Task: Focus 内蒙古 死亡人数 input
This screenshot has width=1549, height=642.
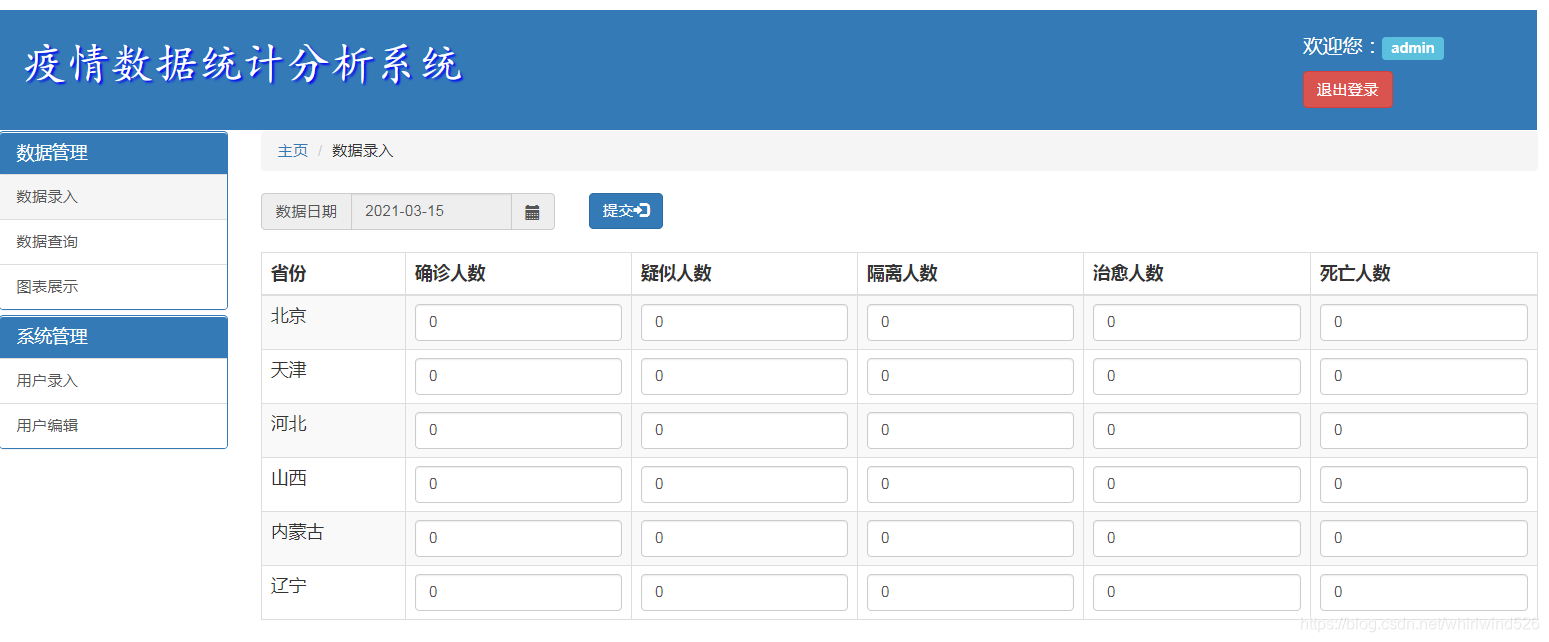Action: point(1424,539)
